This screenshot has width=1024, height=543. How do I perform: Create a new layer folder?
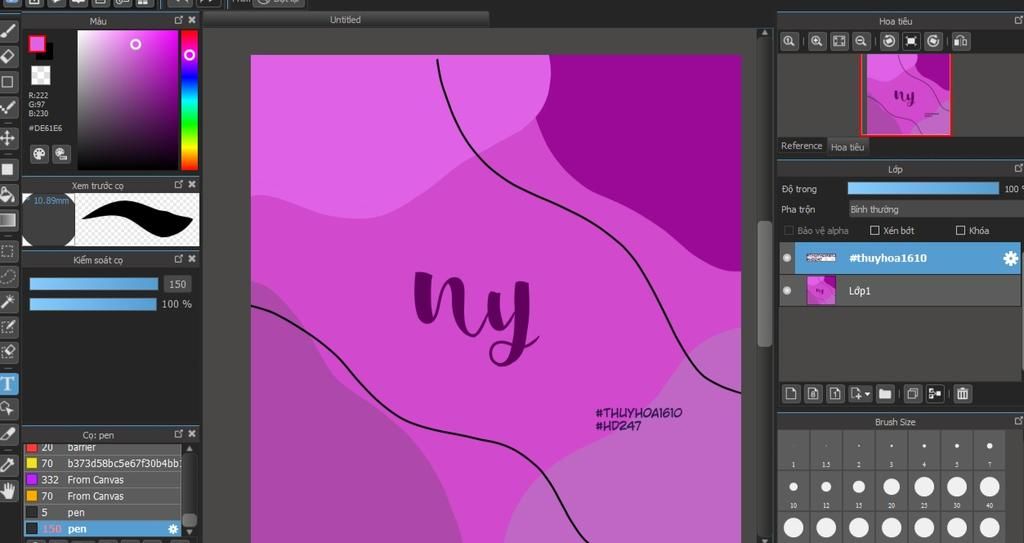pyautogui.click(x=885, y=393)
